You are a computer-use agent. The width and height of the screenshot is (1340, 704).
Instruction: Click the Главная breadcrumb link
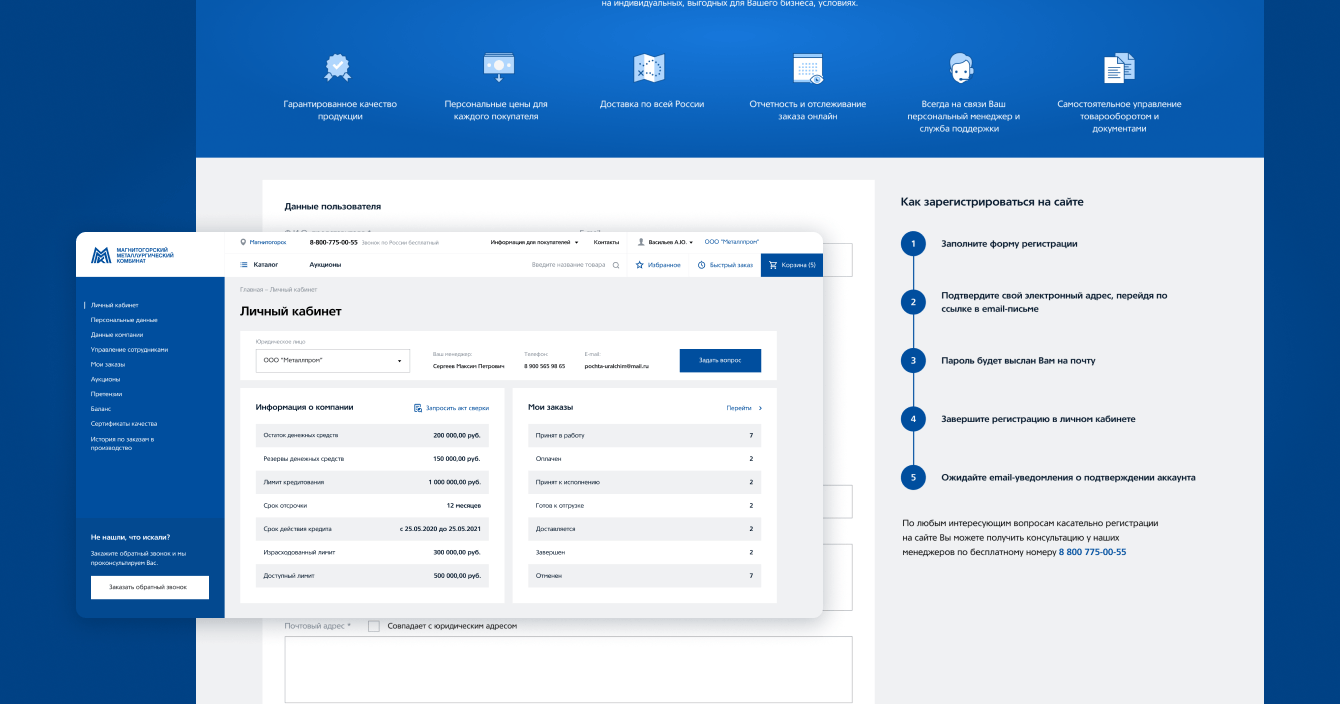tap(250, 290)
